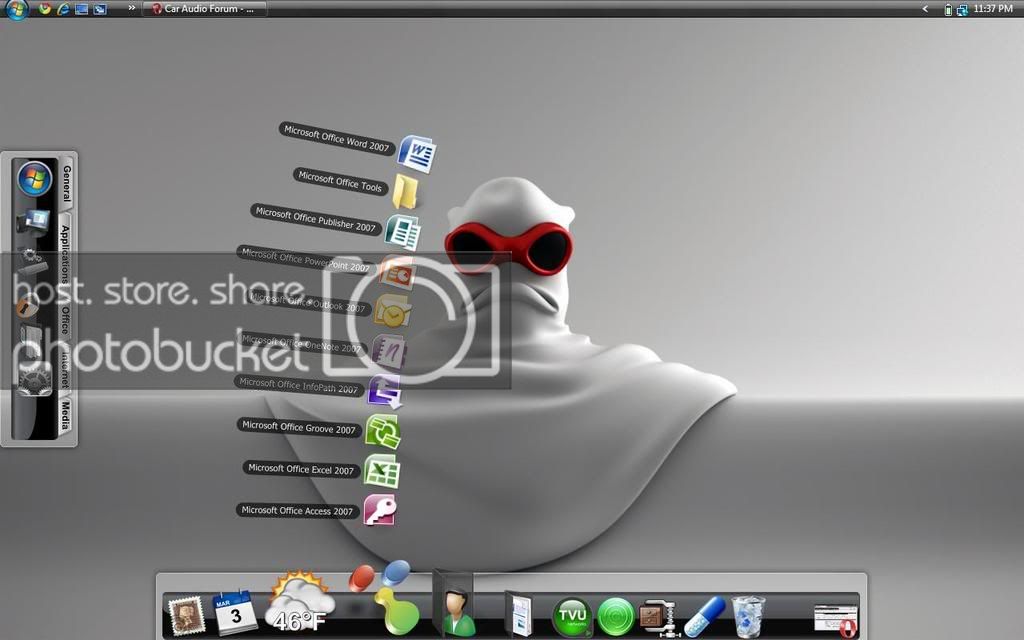This screenshot has height=640, width=1024.
Task: Click the Opera window thumbnail in dock
Action: [836, 619]
